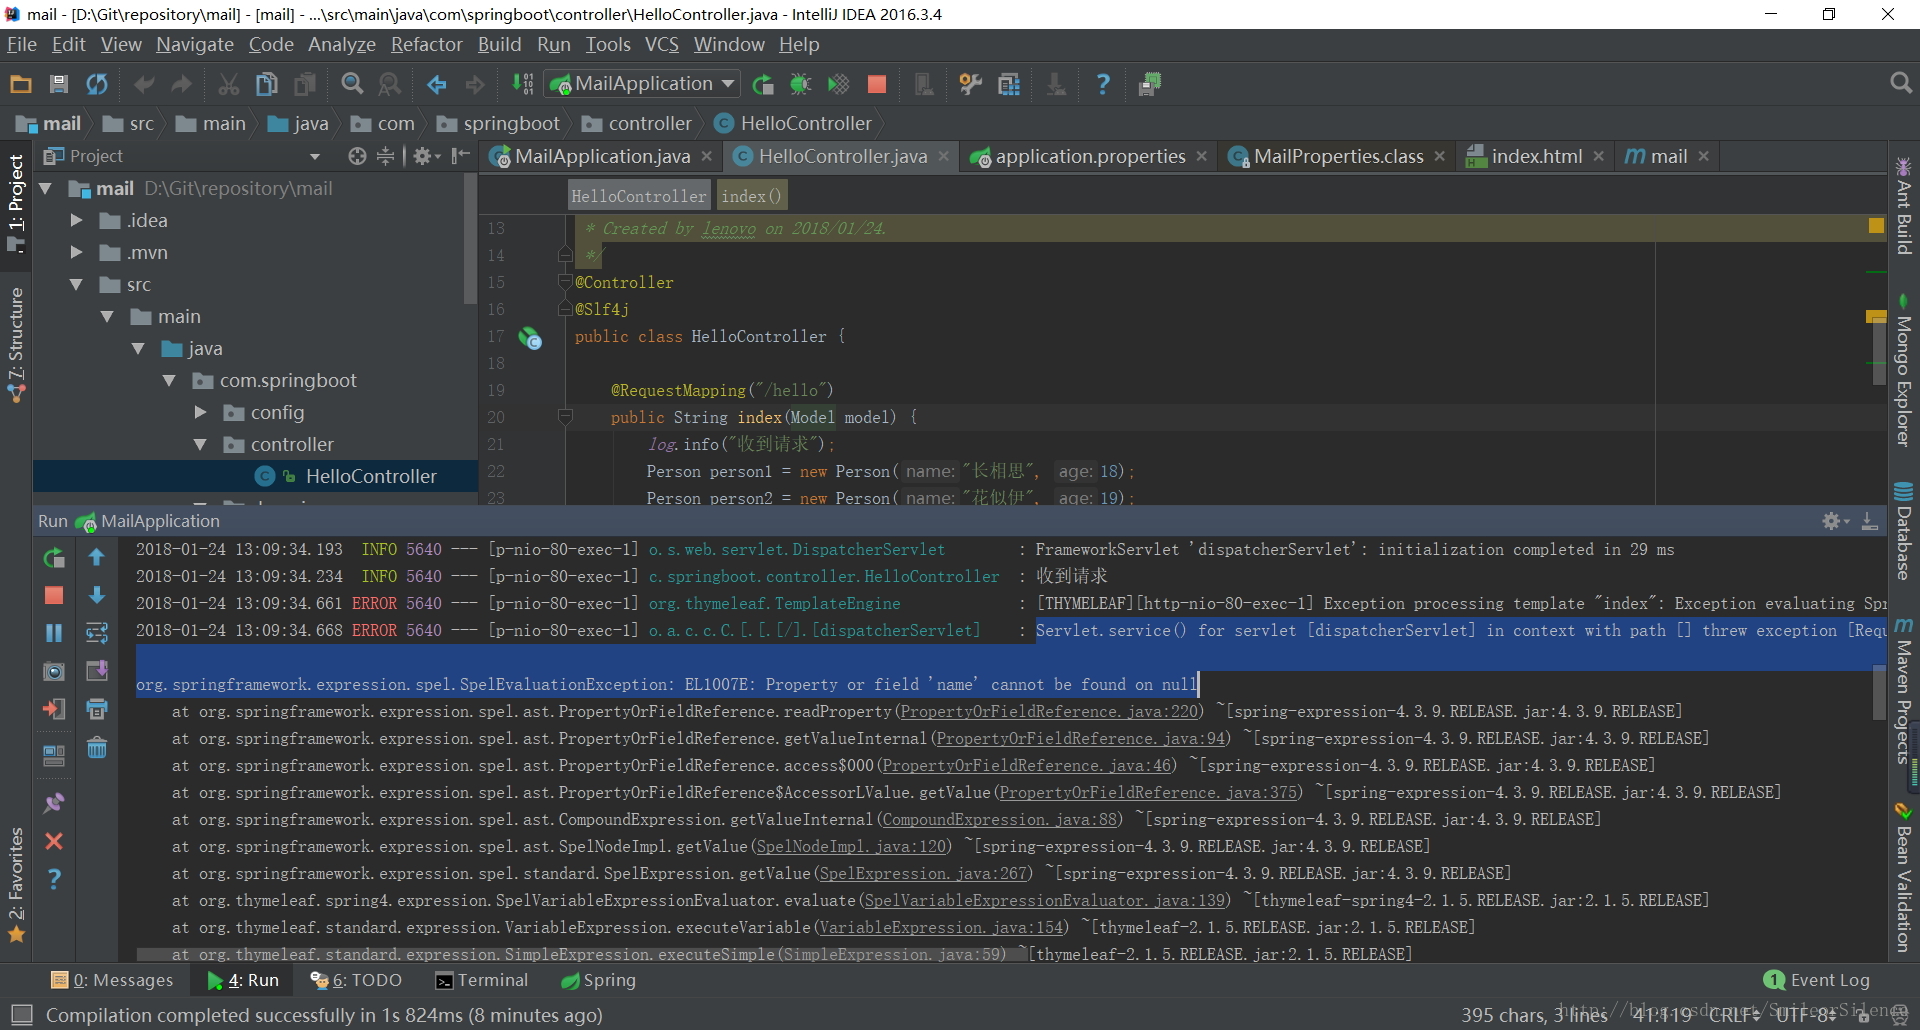
Task: Toggle the Bean Validation side panel
Action: click(1904, 878)
